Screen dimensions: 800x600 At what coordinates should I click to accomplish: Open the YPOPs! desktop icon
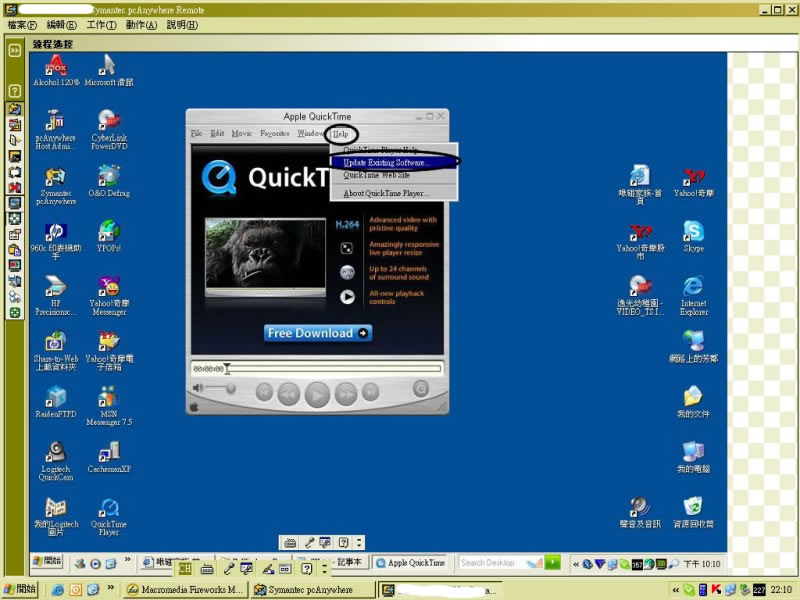coord(109,236)
